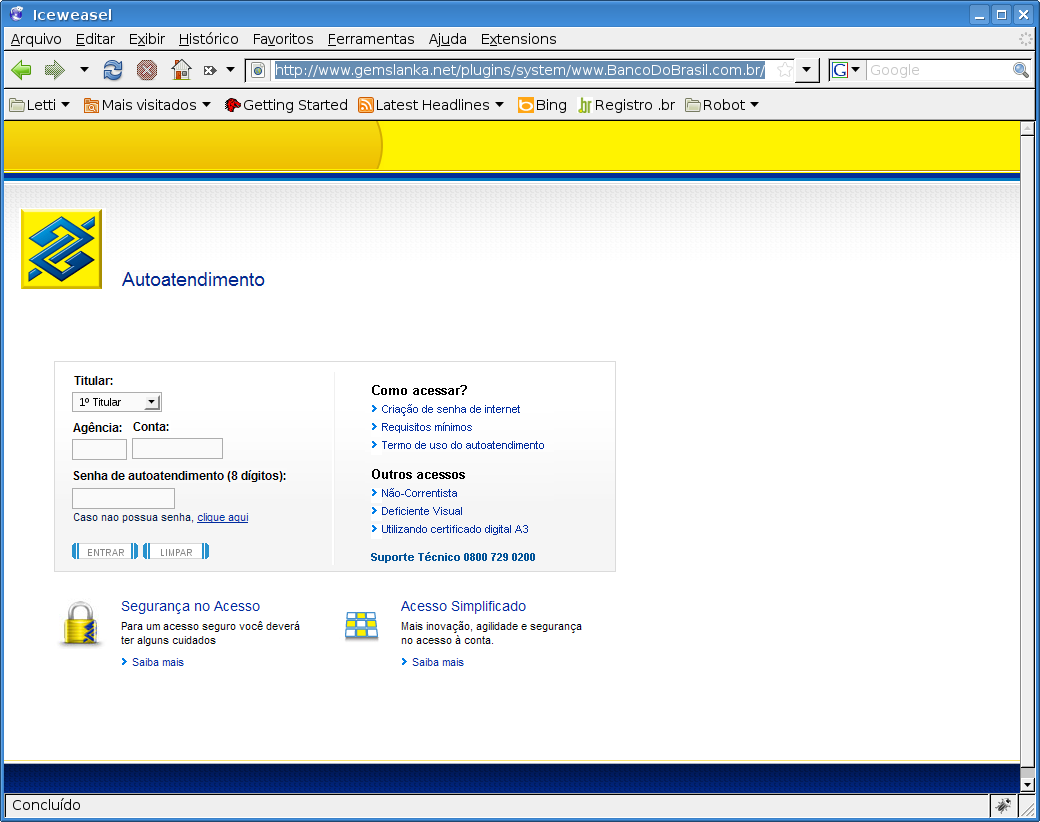This screenshot has width=1040, height=822.
Task: Click the site identity icon in address bar
Action: tap(259, 70)
